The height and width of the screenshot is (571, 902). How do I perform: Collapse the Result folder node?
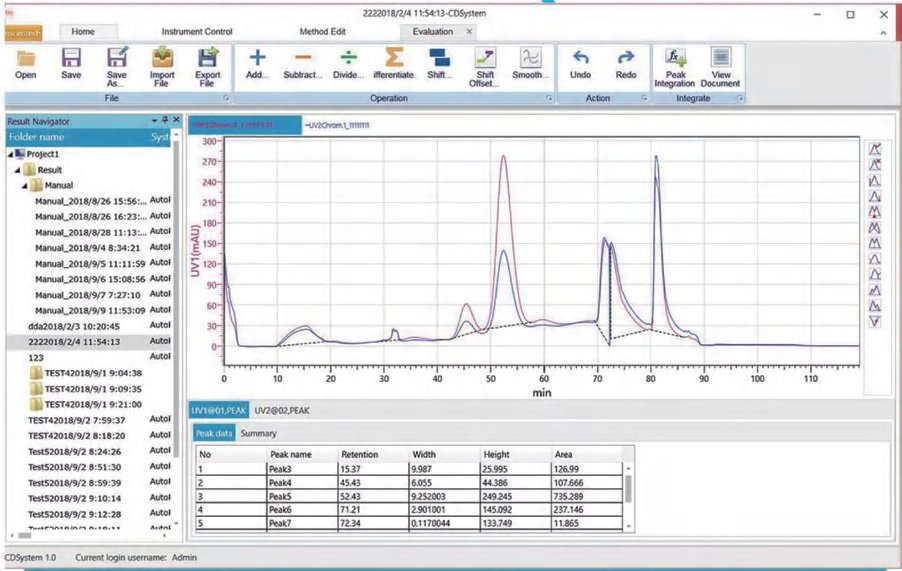pos(17,170)
